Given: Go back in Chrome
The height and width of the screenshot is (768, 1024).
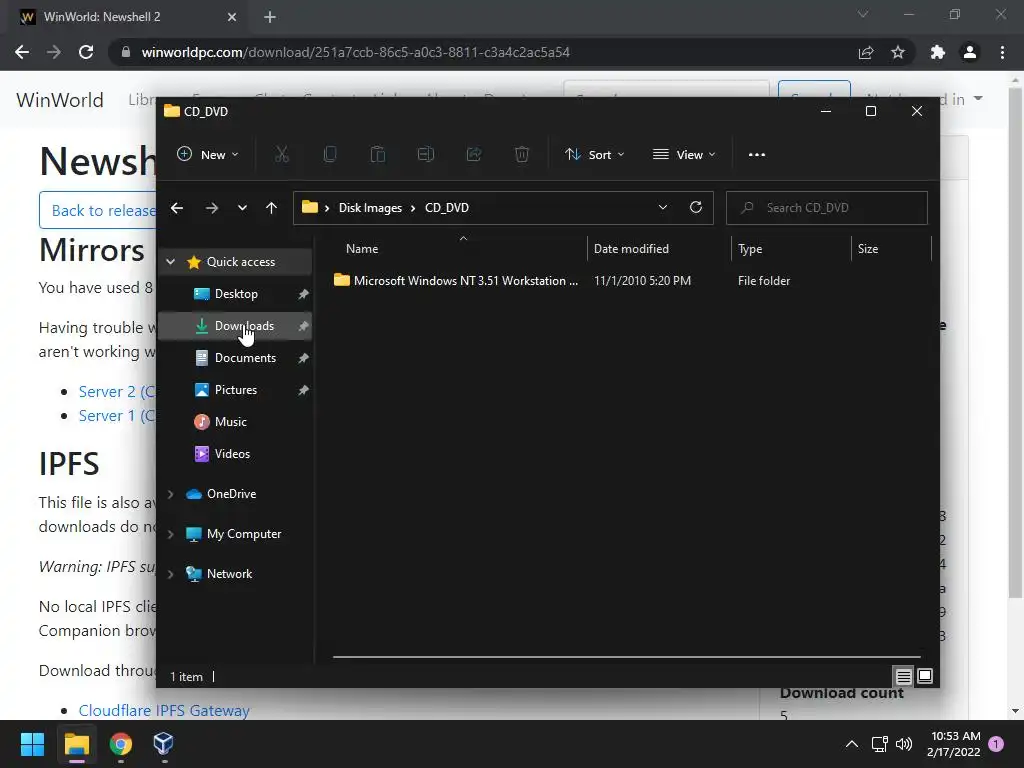Looking at the screenshot, I should coord(22,52).
